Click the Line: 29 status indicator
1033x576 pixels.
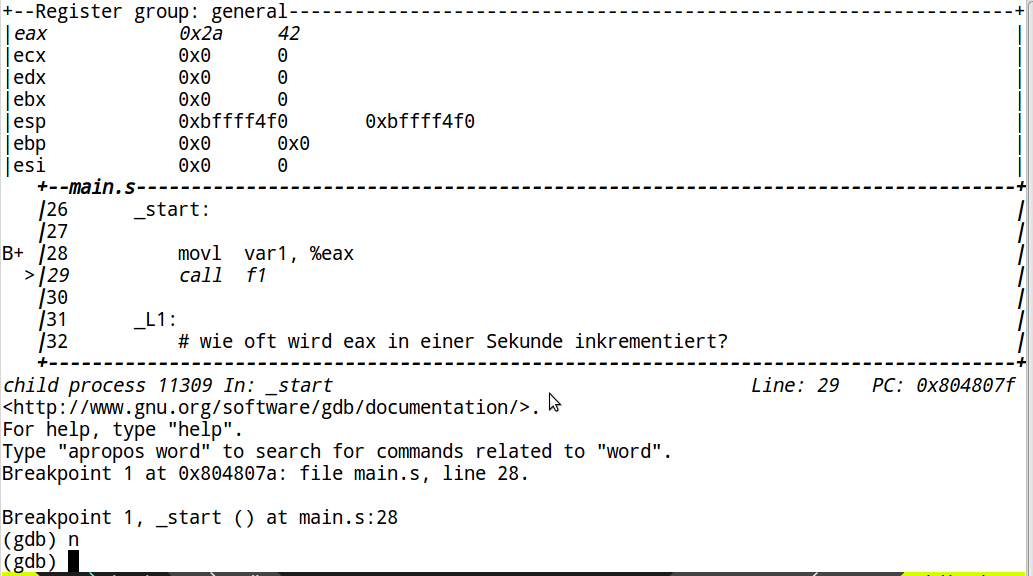795,386
